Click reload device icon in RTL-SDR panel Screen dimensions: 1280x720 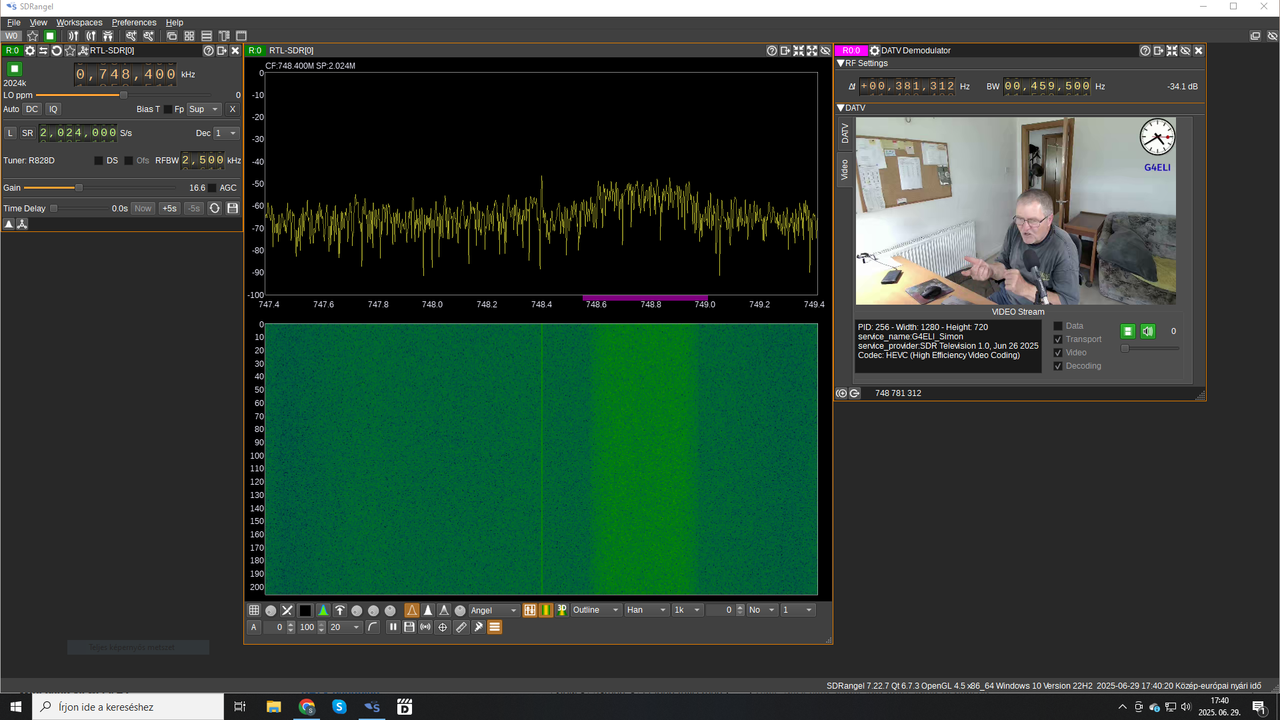tap(57, 51)
